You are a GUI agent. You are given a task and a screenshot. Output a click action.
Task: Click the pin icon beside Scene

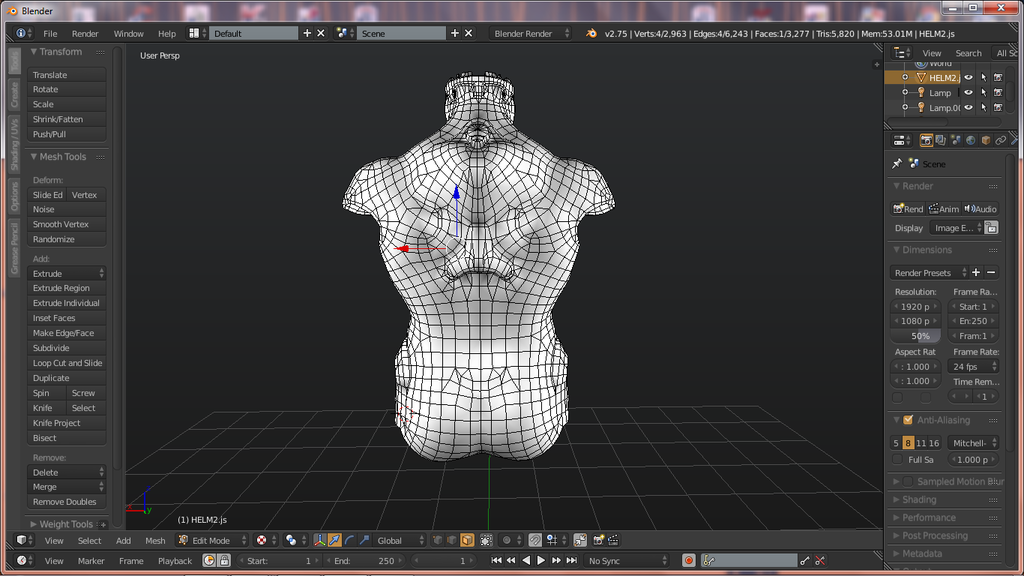(x=897, y=164)
